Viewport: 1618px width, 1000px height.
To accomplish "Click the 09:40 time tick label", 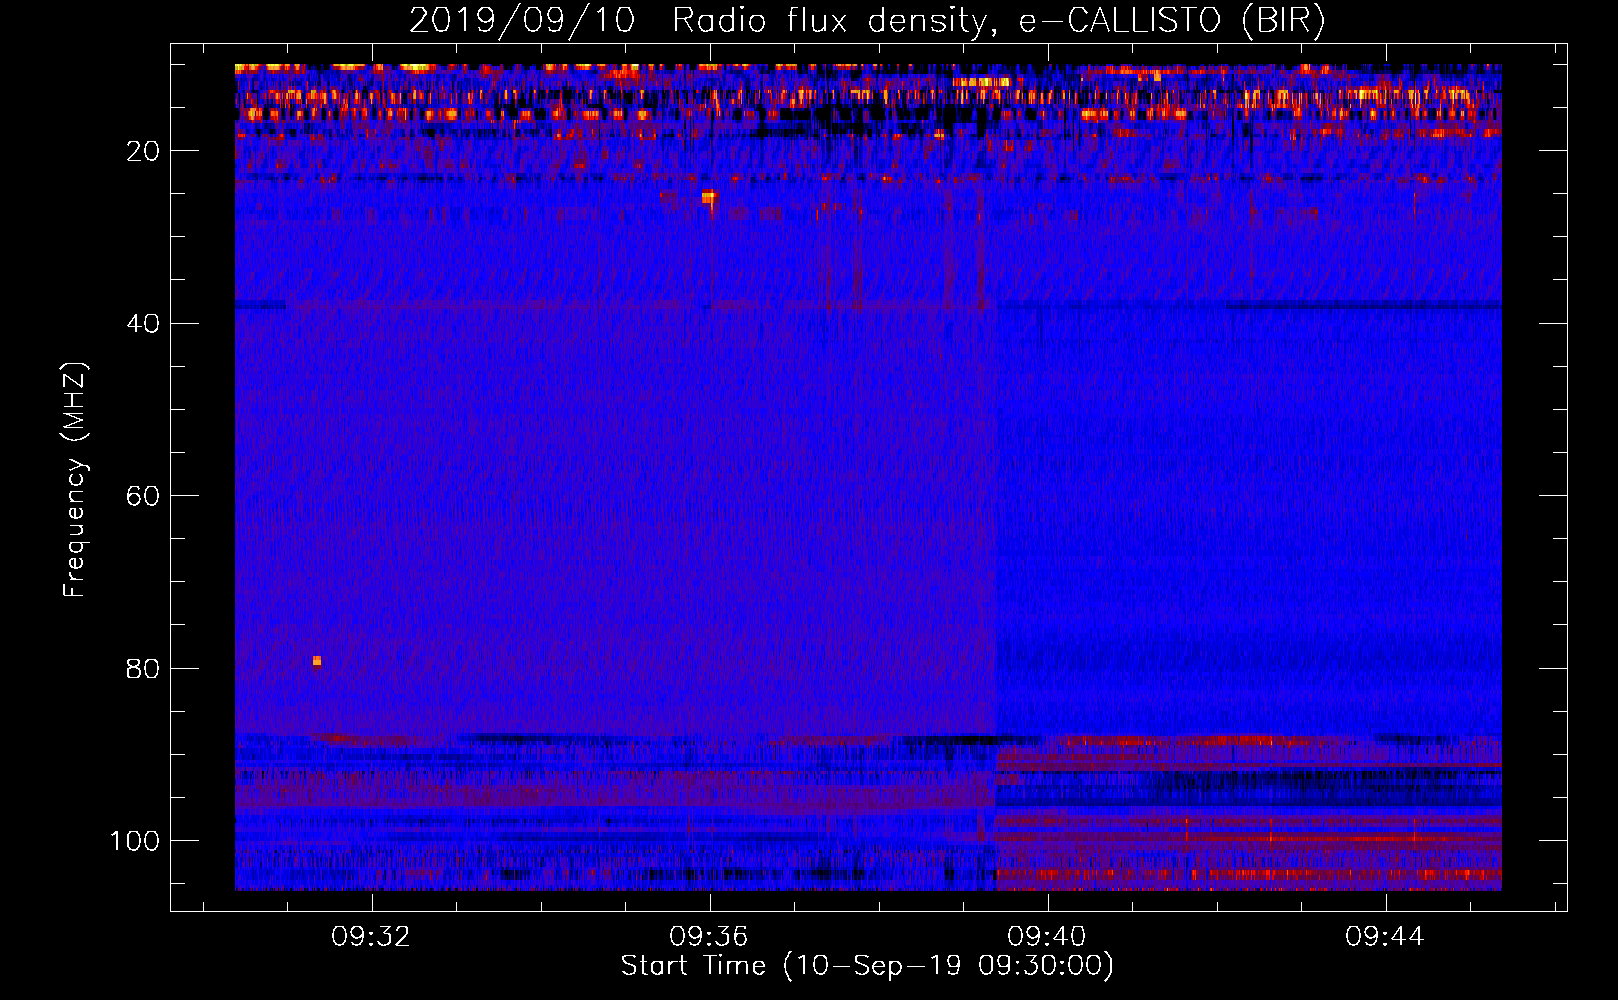I will [x=1047, y=937].
